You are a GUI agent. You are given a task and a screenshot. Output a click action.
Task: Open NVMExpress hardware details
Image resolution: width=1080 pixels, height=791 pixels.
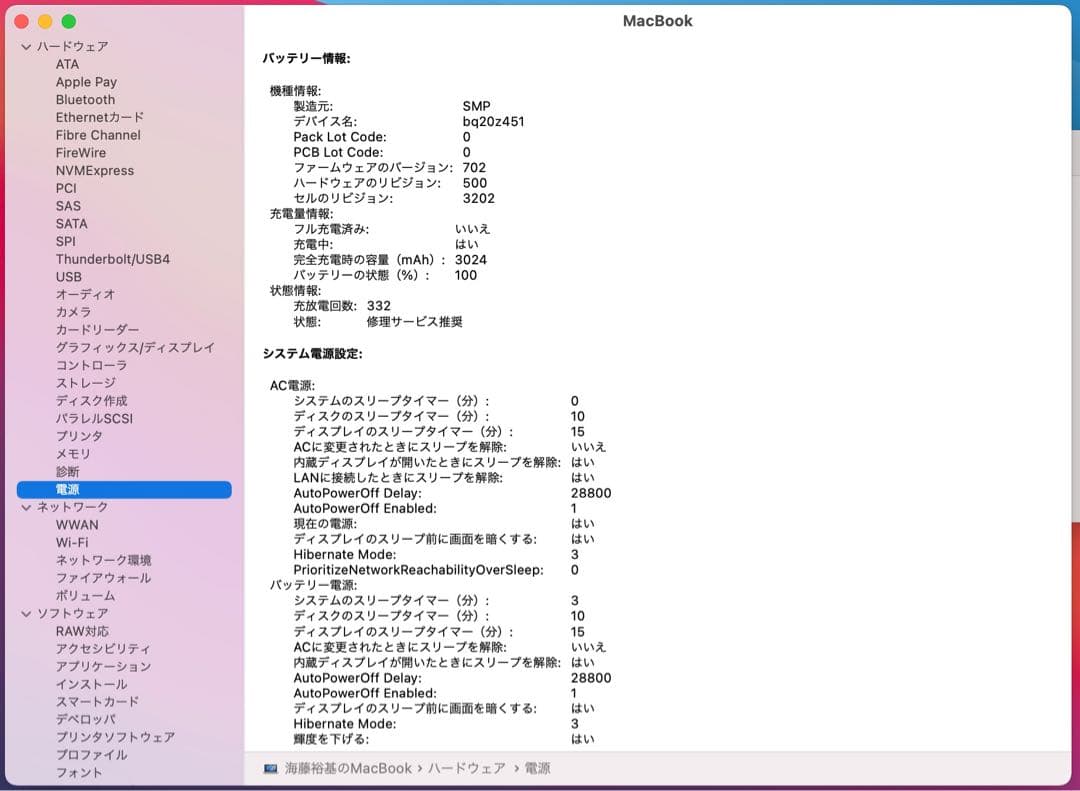[96, 170]
